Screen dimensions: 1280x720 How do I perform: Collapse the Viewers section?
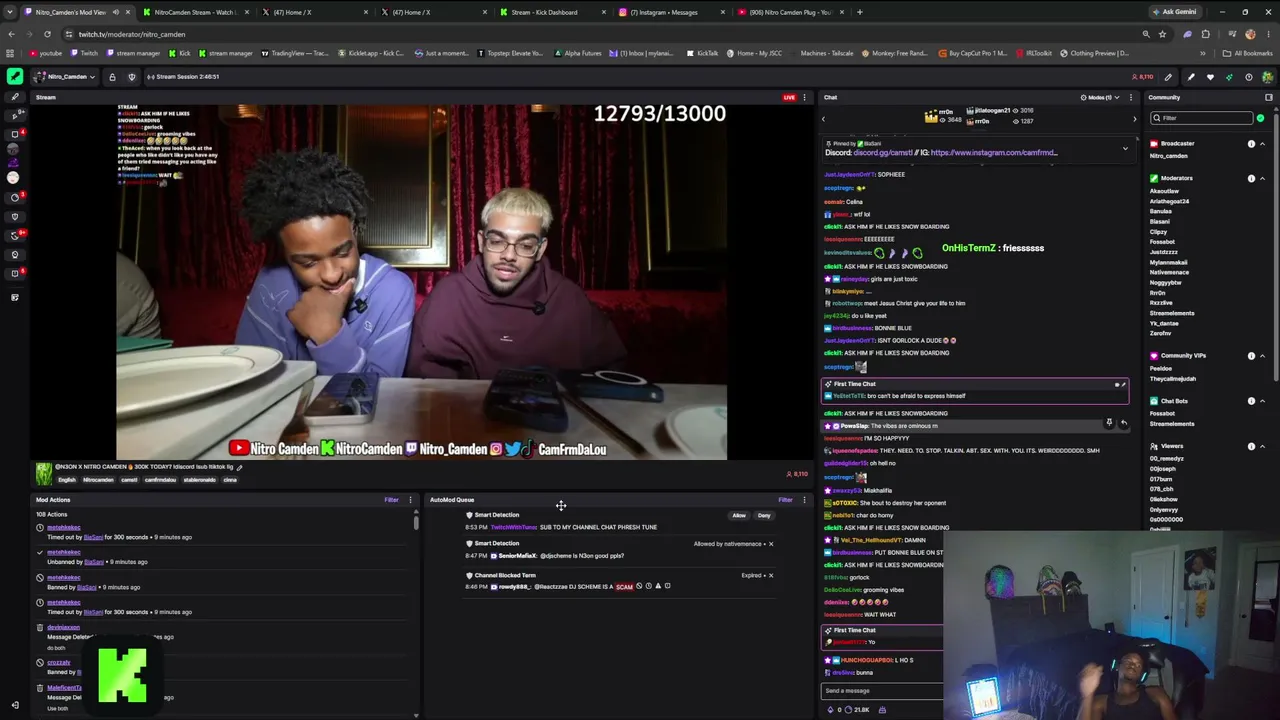tap(1262, 446)
